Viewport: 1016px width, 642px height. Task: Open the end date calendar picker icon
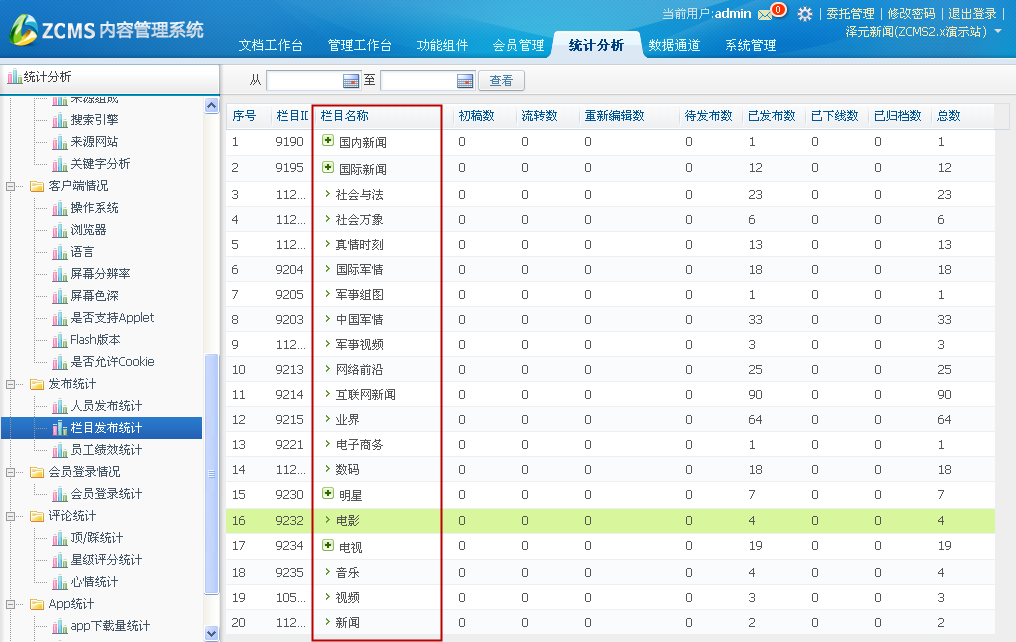point(465,81)
